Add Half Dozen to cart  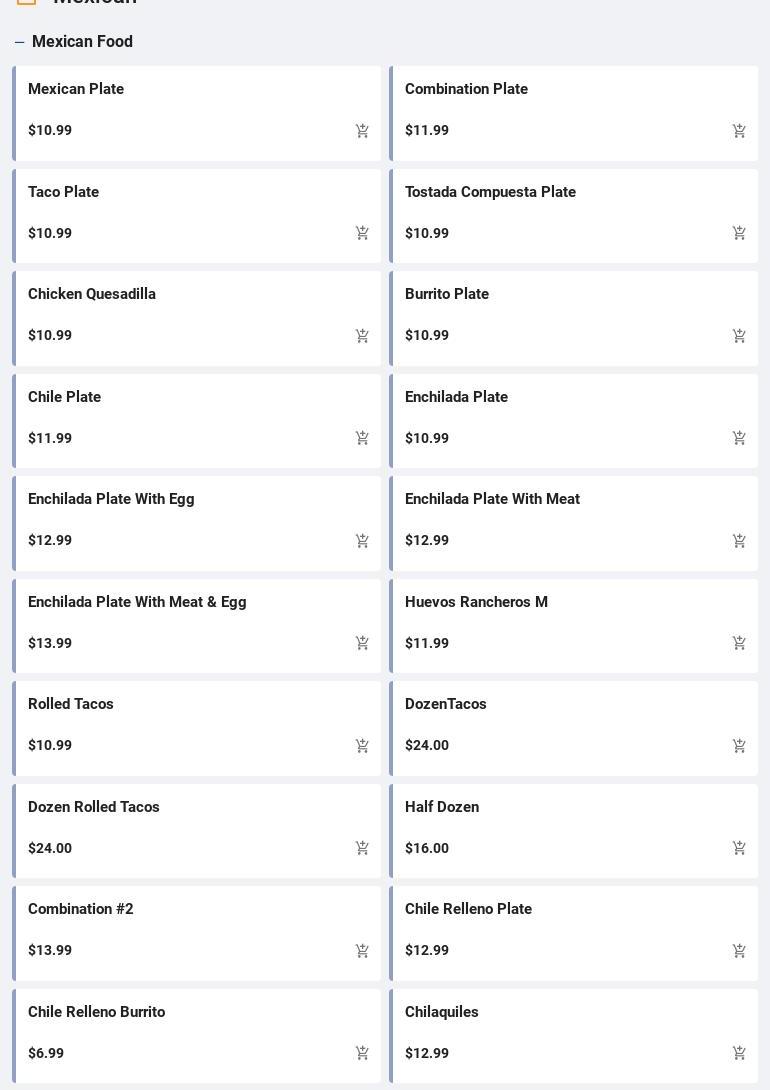tap(739, 848)
